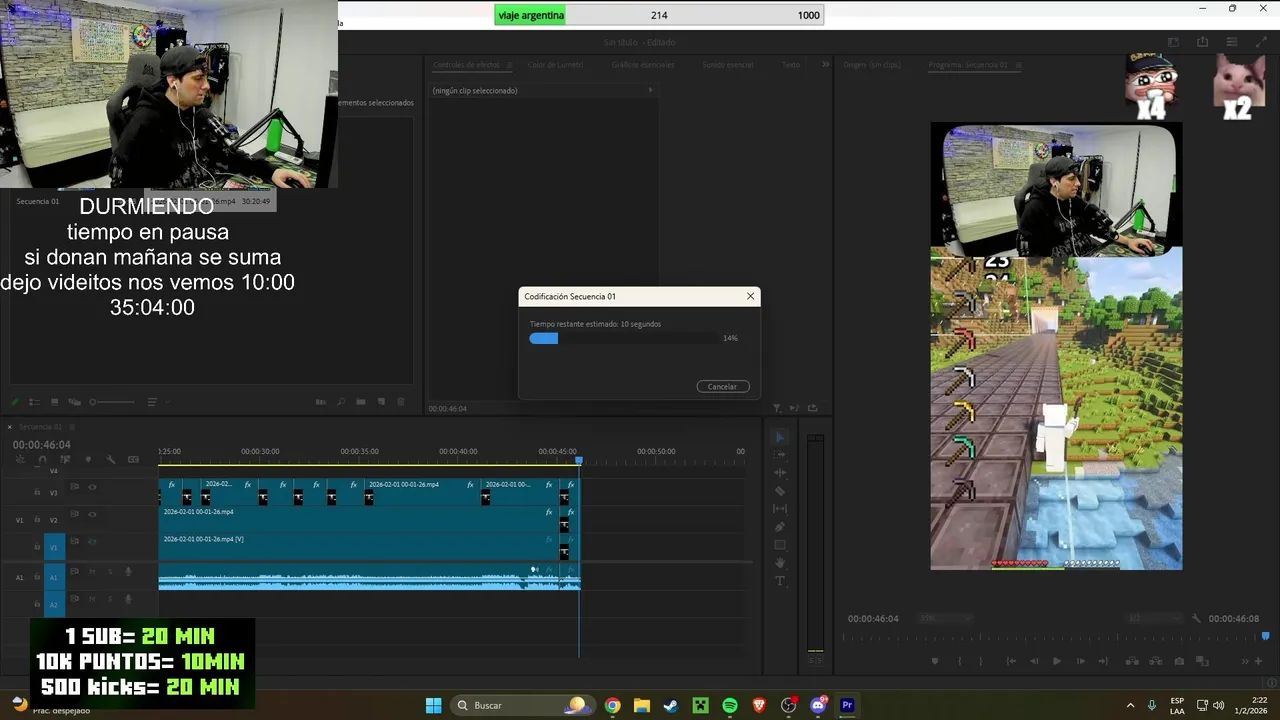The height and width of the screenshot is (720, 1280).
Task: Play the sequence in Program monitor
Action: pyautogui.click(x=1057, y=661)
